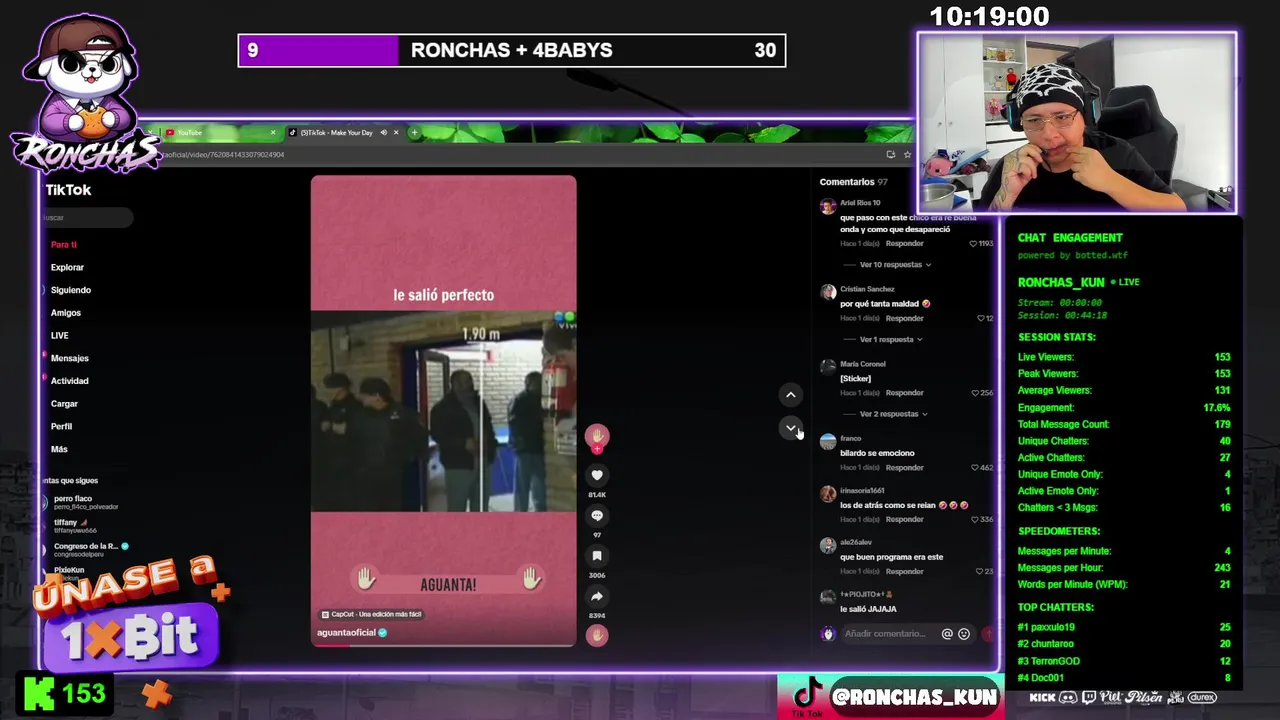This screenshot has width=1280, height=720.
Task: Insert a mention with the @ icon
Action: 947,634
